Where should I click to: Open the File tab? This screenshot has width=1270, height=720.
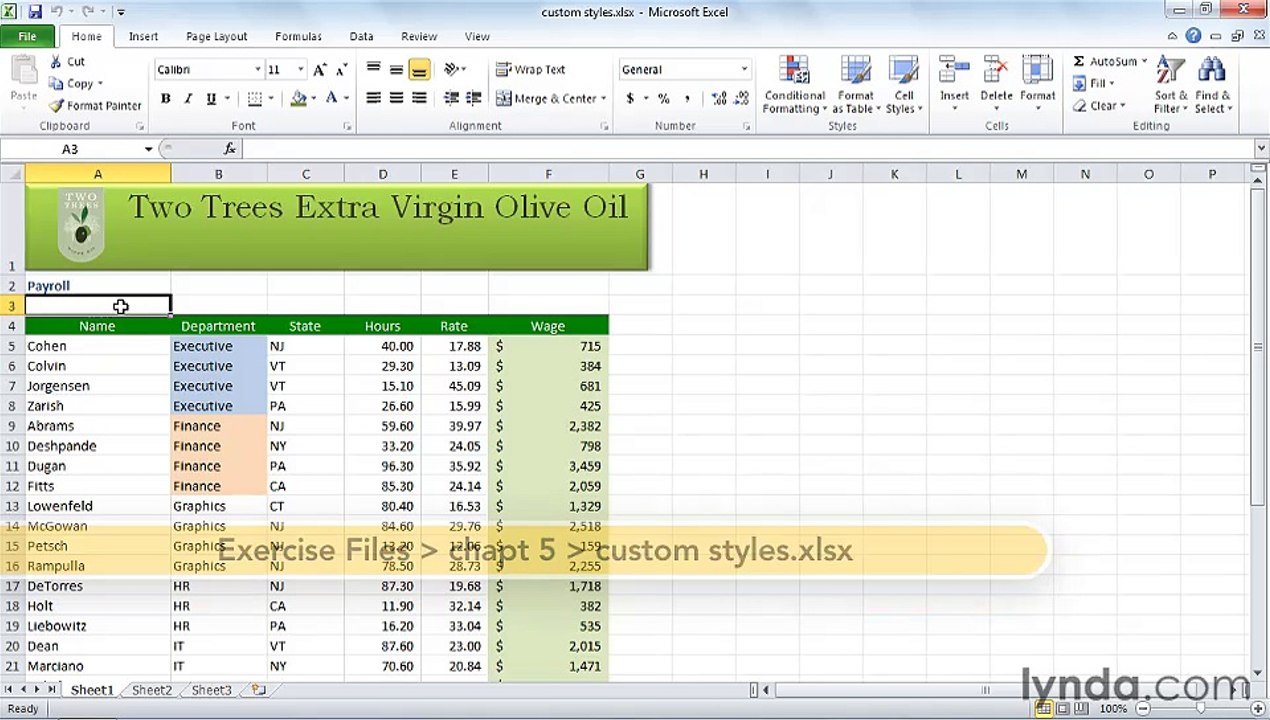[x=27, y=36]
